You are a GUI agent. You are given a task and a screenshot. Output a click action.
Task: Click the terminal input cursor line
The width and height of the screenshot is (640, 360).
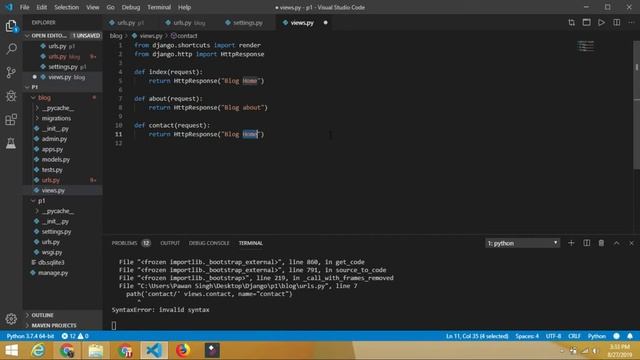pos(114,325)
